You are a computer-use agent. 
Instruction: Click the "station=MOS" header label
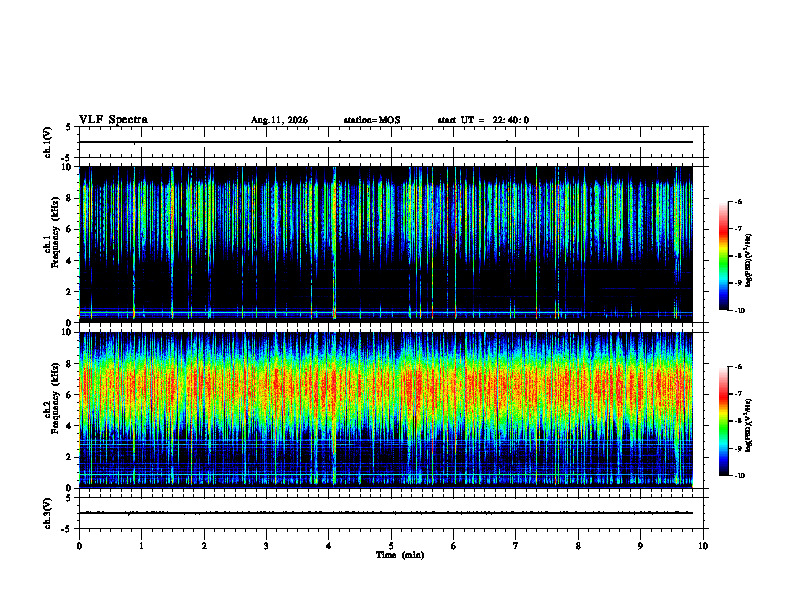tap(372, 120)
